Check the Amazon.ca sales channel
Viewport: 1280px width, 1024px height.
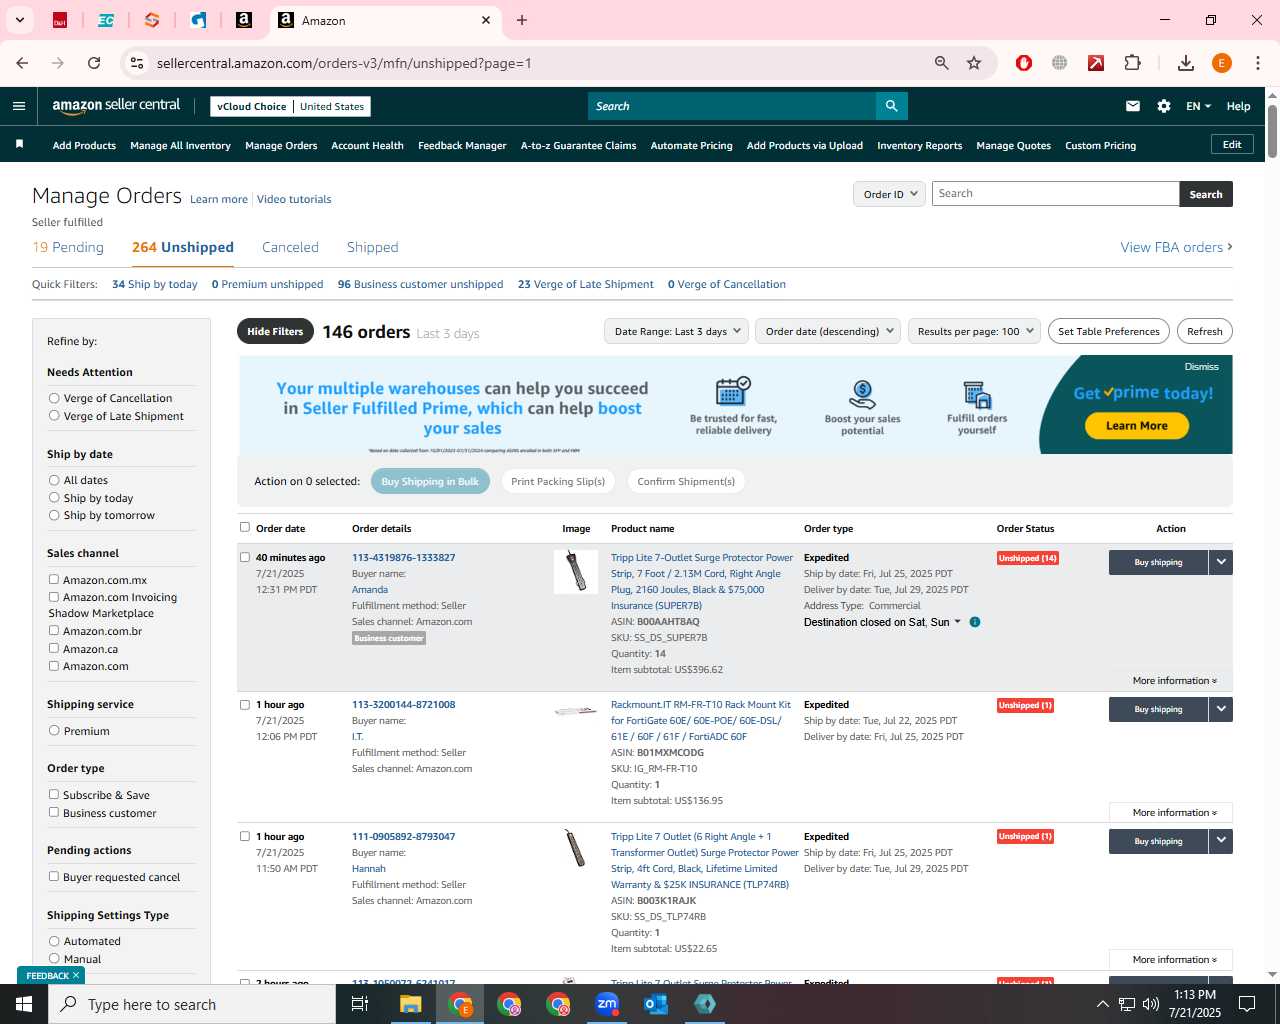tap(54, 648)
